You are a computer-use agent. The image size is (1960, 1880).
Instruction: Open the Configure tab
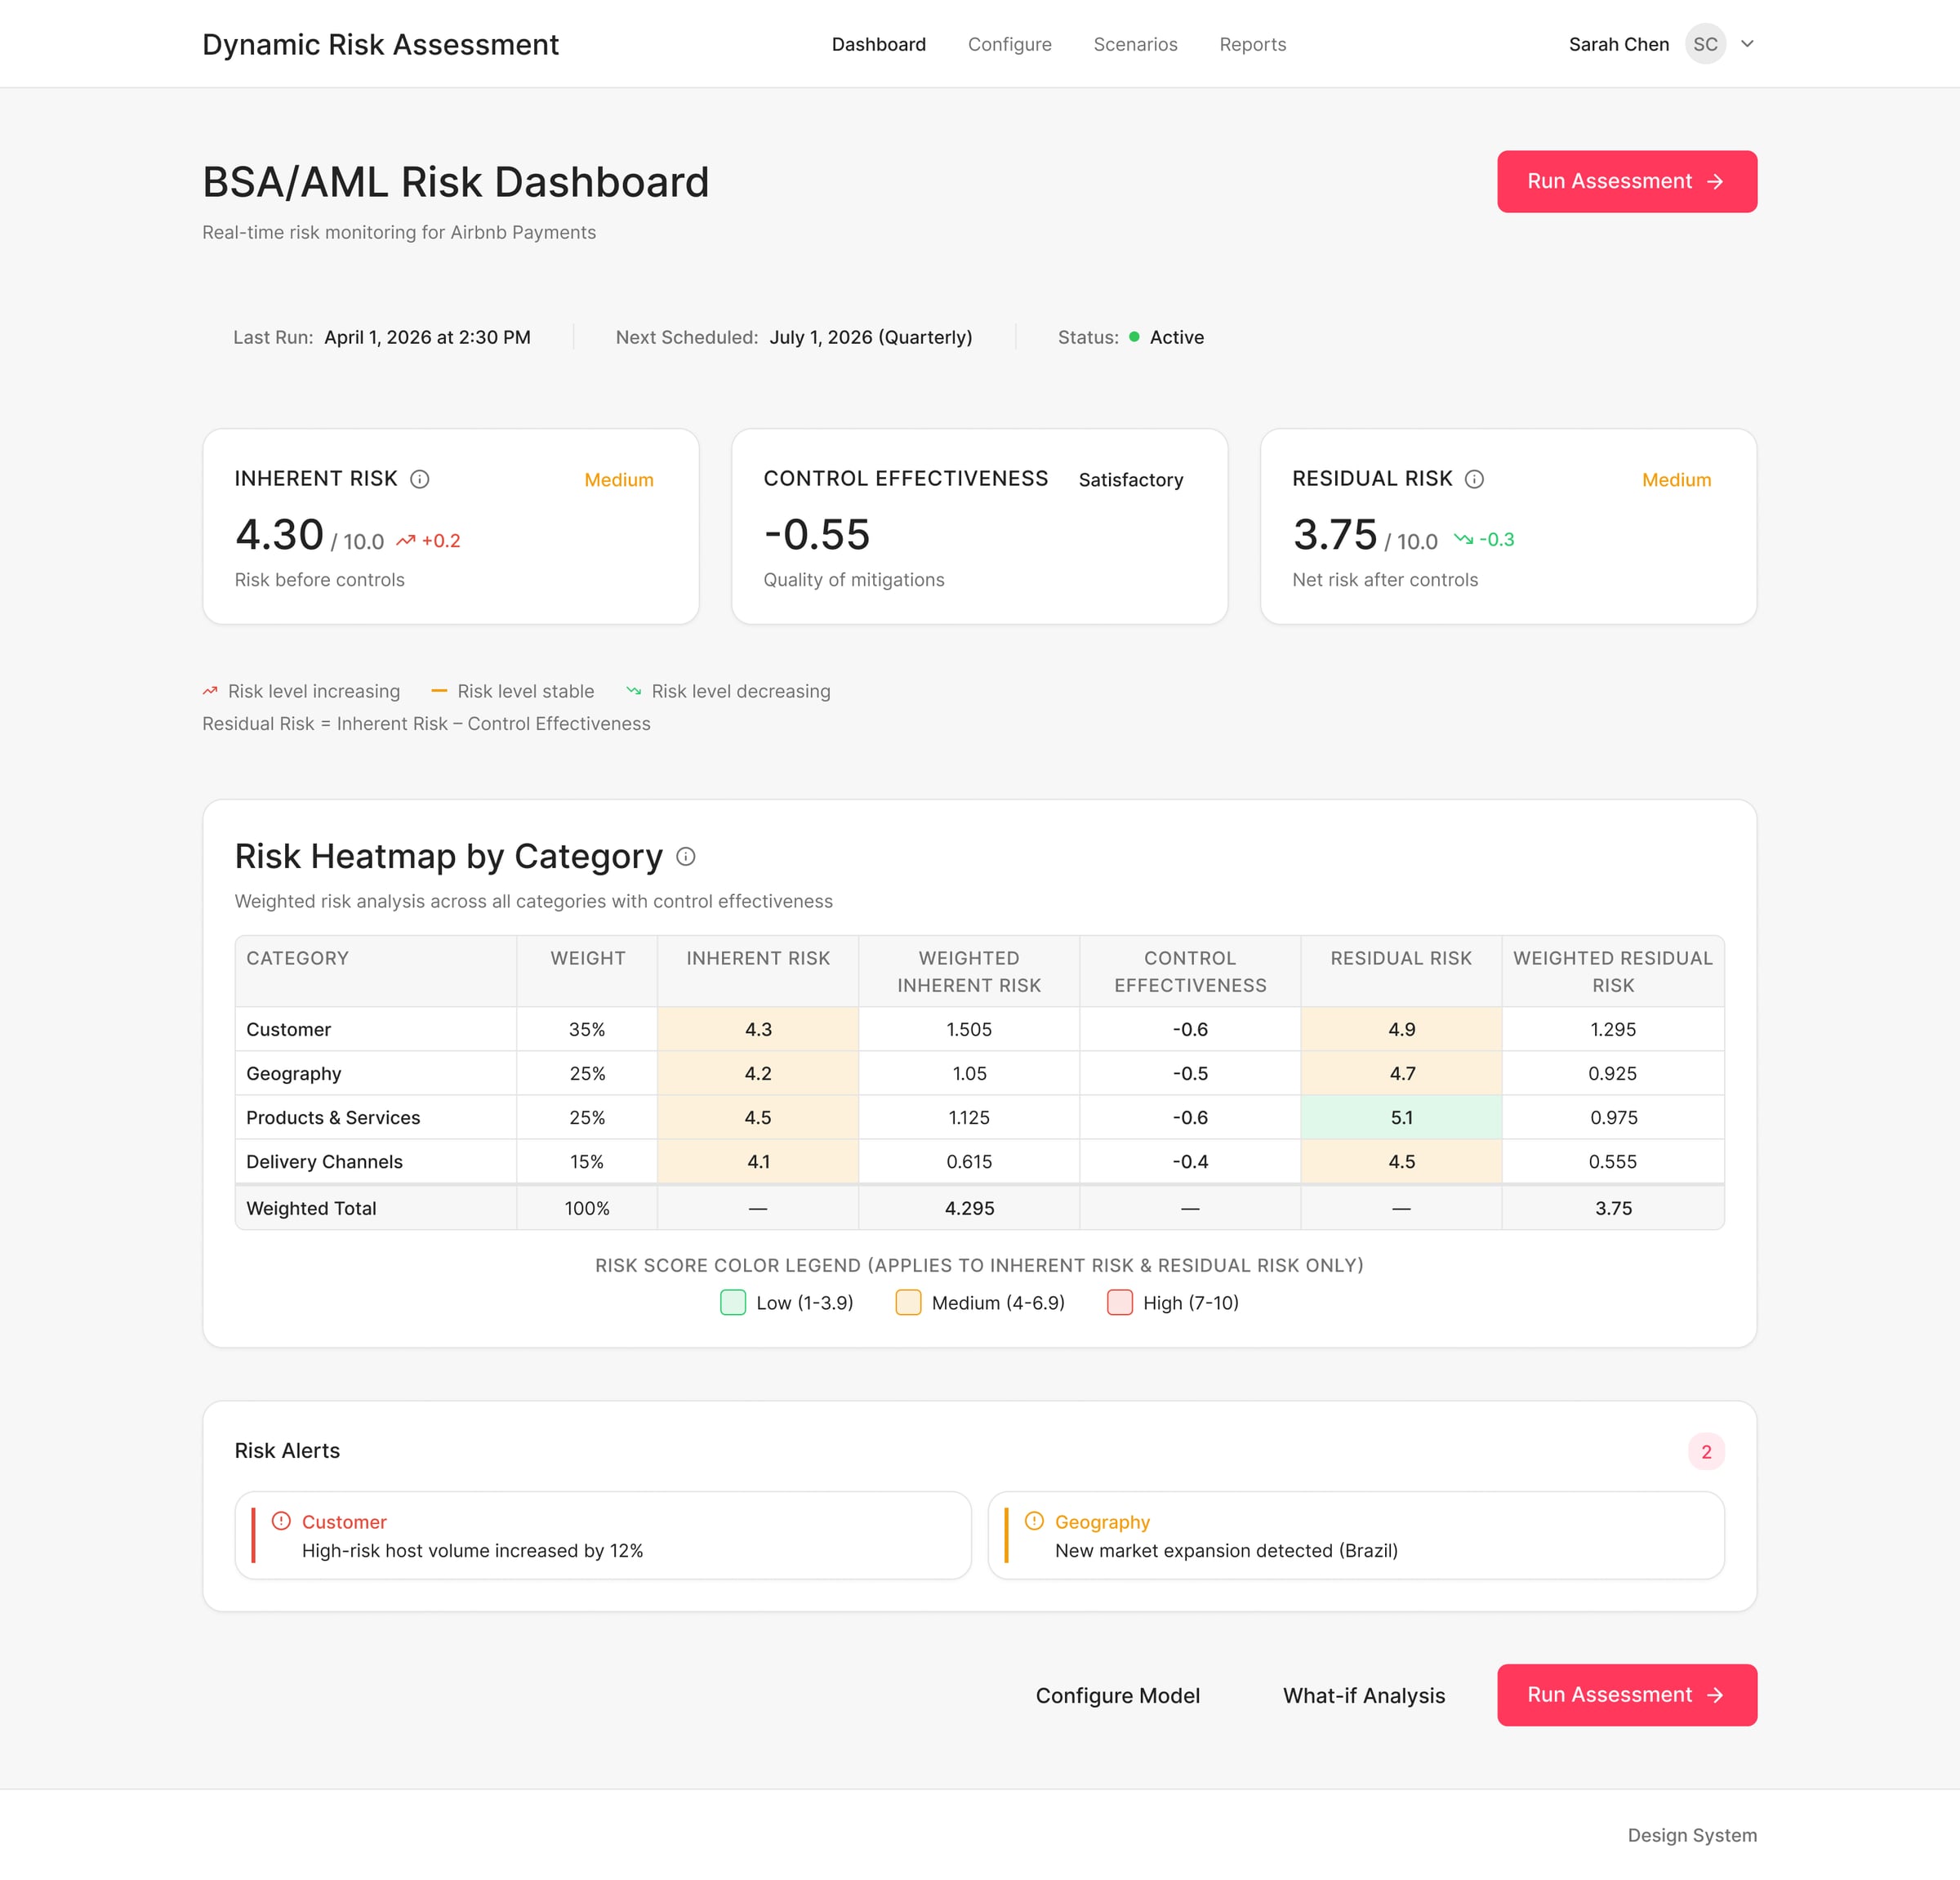pos(1009,44)
